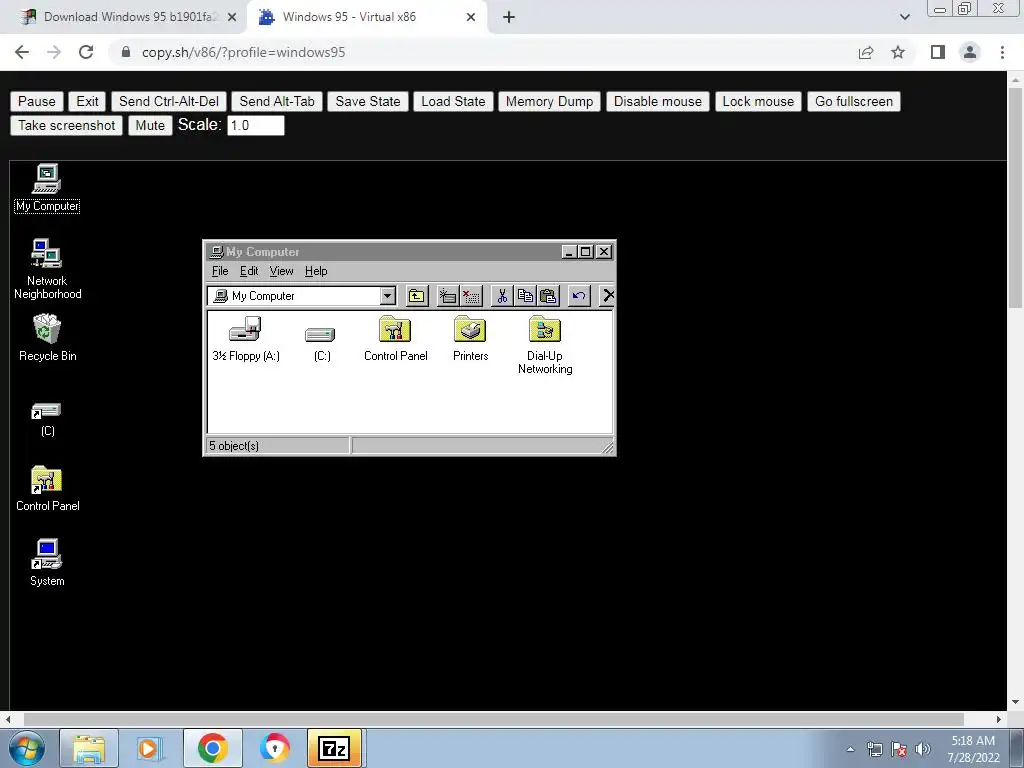Screen dimensions: 1024x768
Task: Select Network Neighborhood desktop icon
Action: click(x=47, y=269)
